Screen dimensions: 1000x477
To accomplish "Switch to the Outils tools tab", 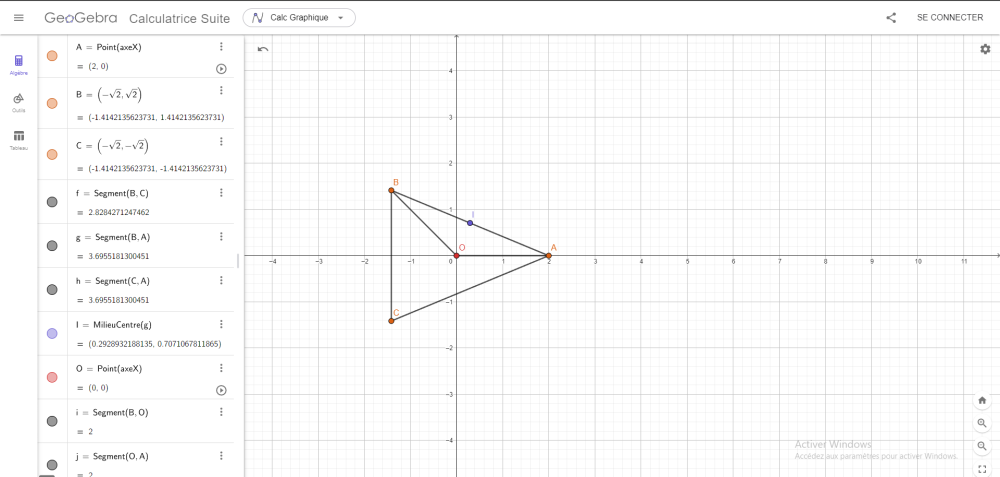I will (19, 102).
